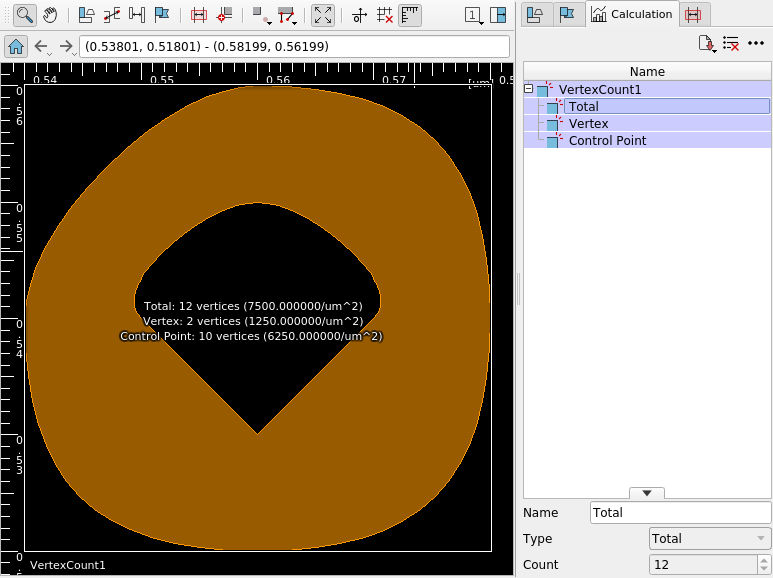This screenshot has height=578, width=773.
Task: Collapse the VertexCount1 tree node
Action: click(x=528, y=89)
